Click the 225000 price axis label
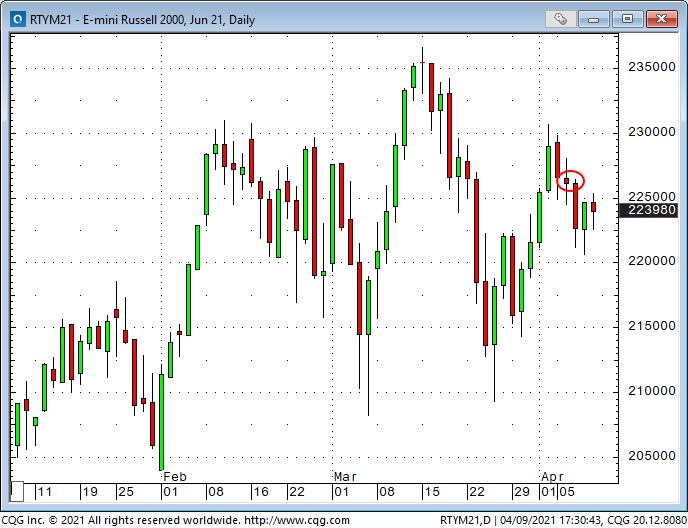The height and width of the screenshot is (528, 688). point(652,197)
